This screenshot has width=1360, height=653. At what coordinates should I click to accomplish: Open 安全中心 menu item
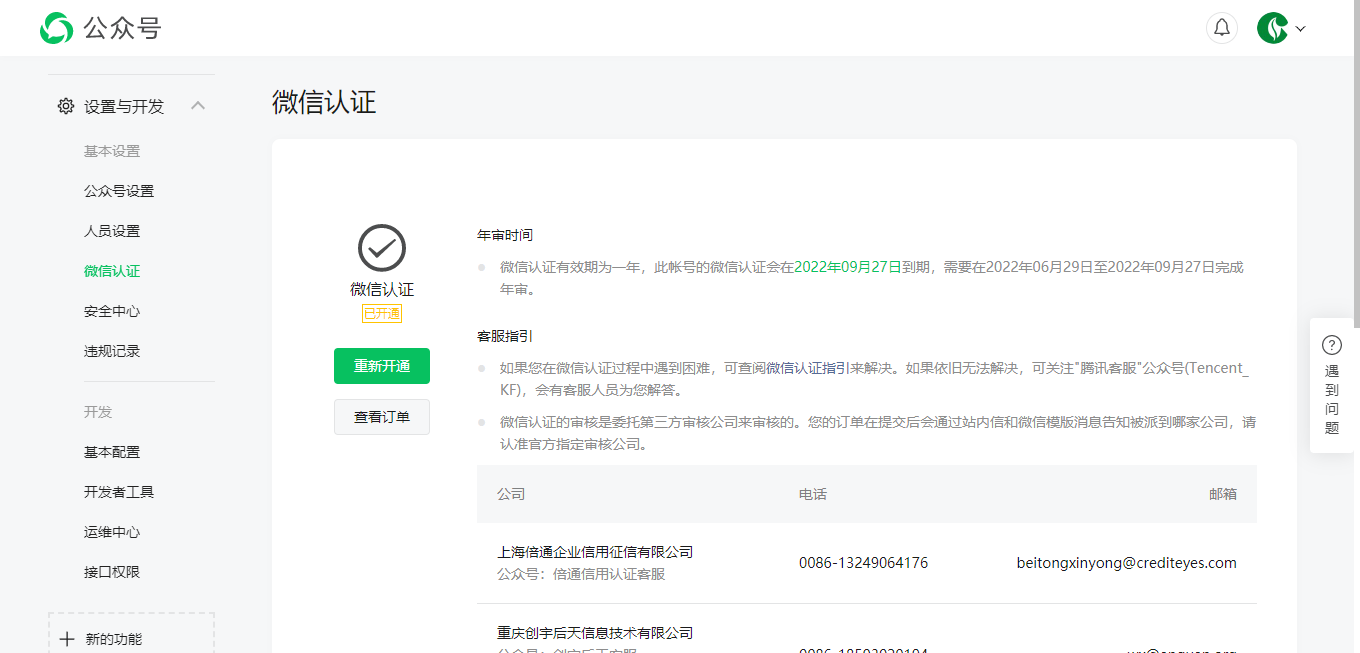click(x=112, y=311)
